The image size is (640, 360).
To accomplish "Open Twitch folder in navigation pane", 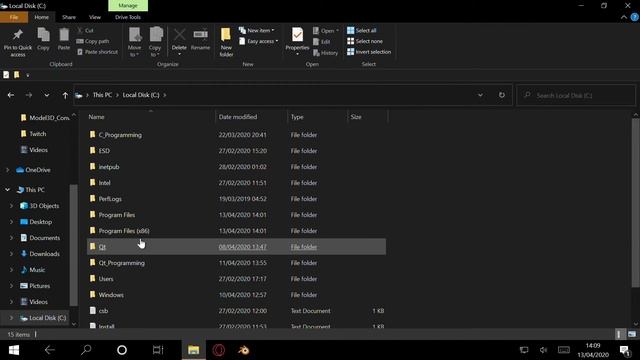I will coord(38,134).
